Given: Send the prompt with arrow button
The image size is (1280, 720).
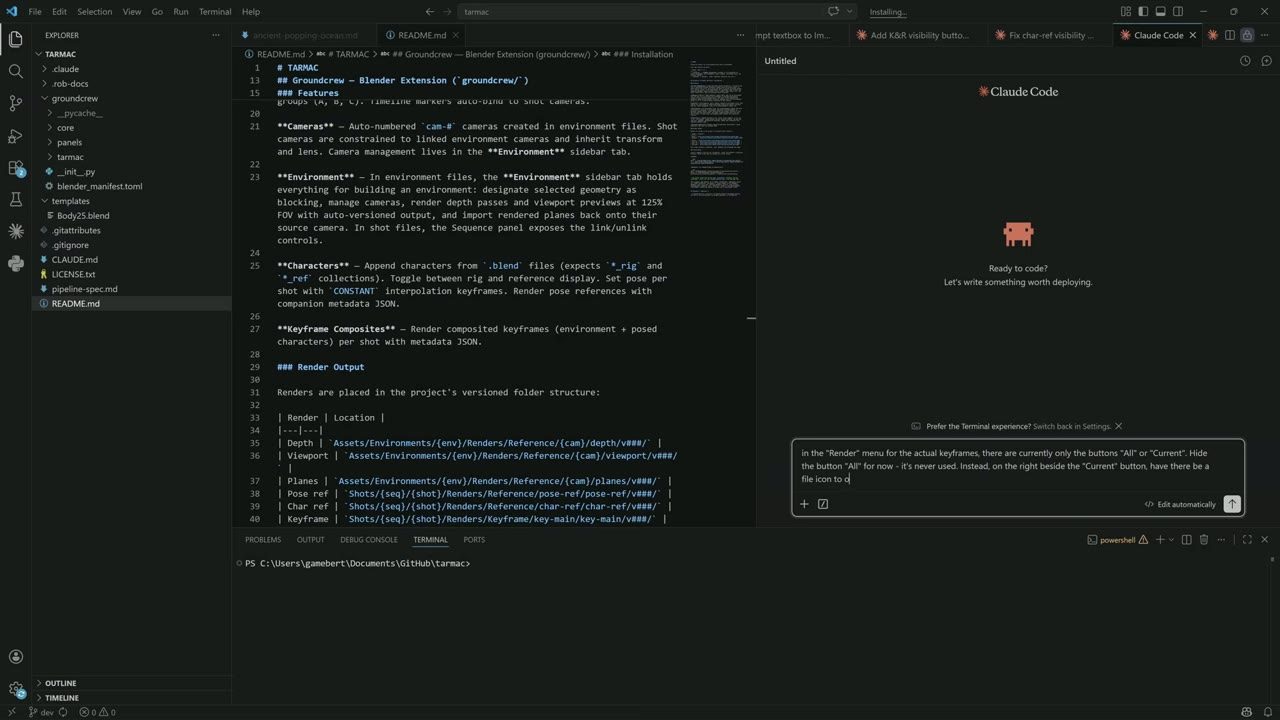Looking at the screenshot, I should [x=1232, y=504].
